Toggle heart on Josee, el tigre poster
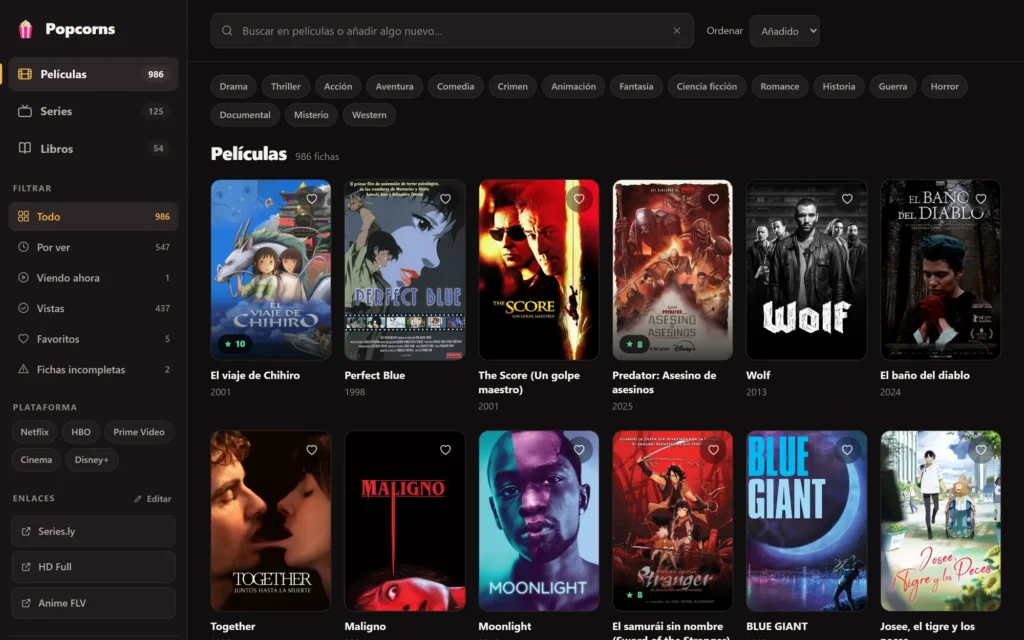The image size is (1024, 640). pyautogui.click(x=981, y=450)
